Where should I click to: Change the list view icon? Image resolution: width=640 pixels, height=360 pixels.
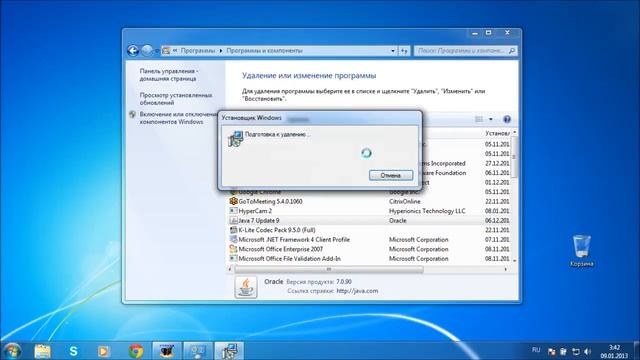click(479, 119)
